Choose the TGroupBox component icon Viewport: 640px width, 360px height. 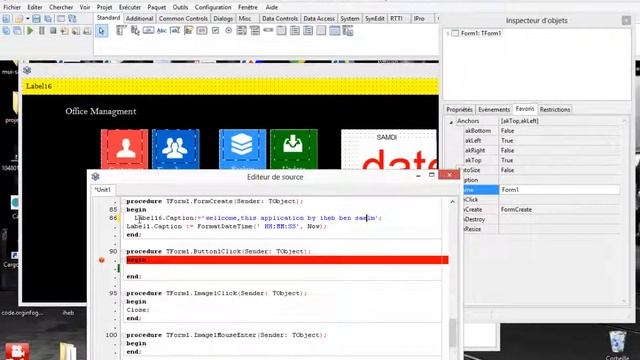click(x=281, y=31)
